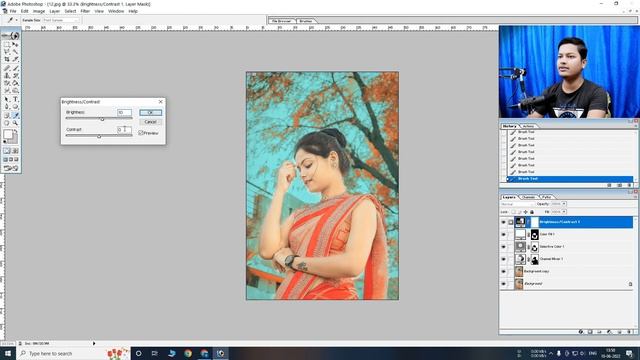Click the Contrast slider handle
The width and height of the screenshot is (640, 360).
coord(99,136)
